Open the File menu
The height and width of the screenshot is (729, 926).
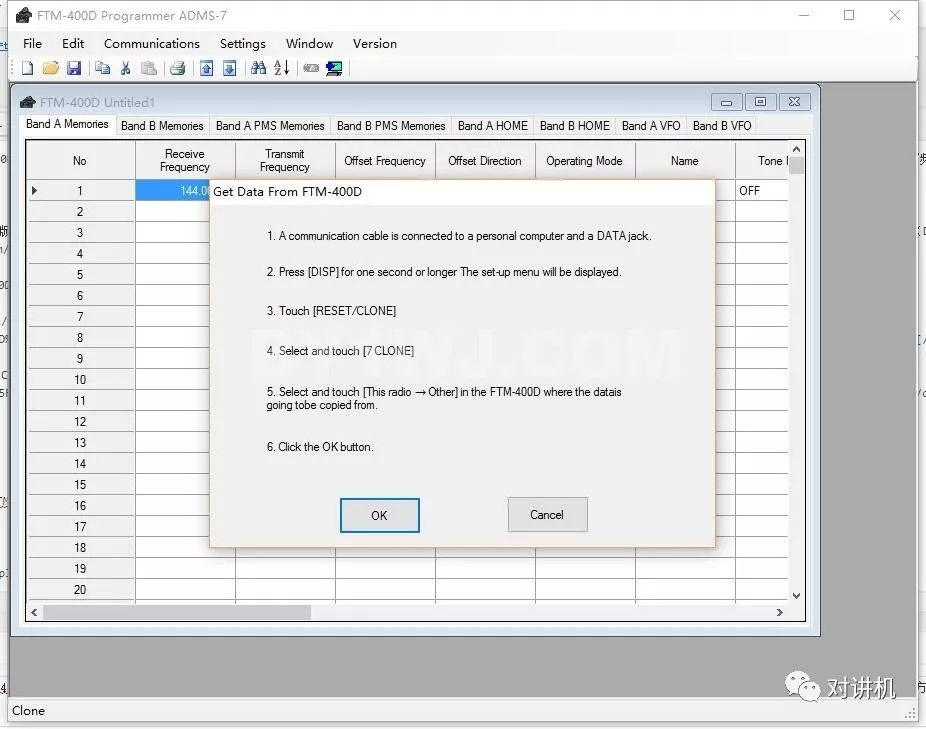pyautogui.click(x=32, y=43)
